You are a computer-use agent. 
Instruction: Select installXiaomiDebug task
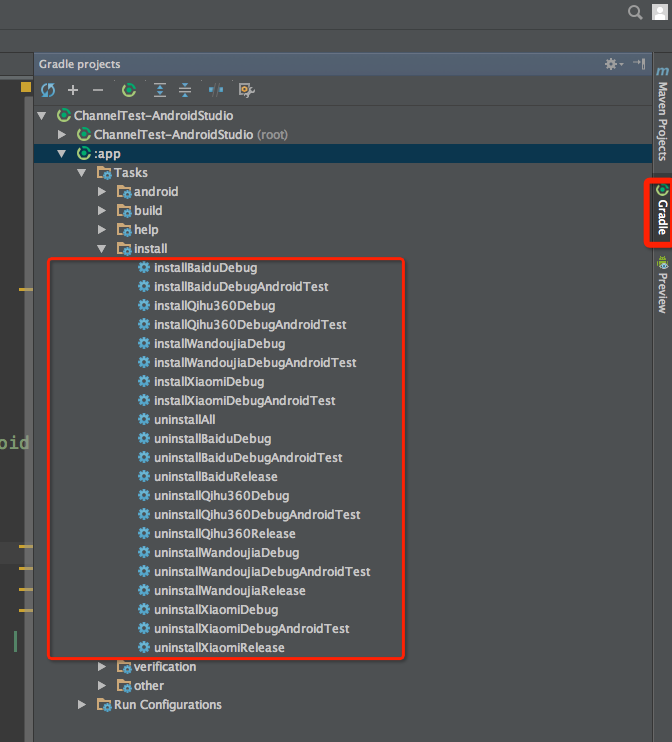click(x=209, y=381)
